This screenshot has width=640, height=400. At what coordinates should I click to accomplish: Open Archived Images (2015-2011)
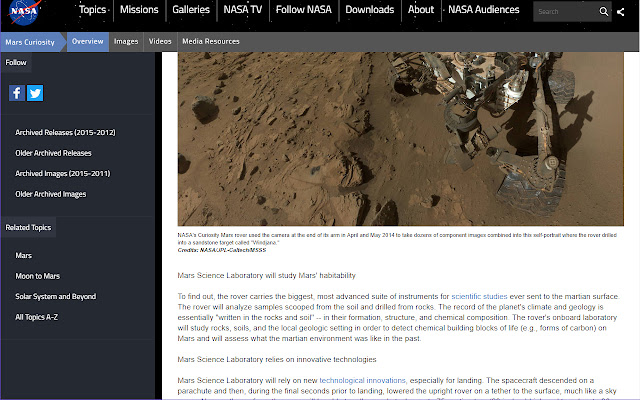[x=63, y=173]
